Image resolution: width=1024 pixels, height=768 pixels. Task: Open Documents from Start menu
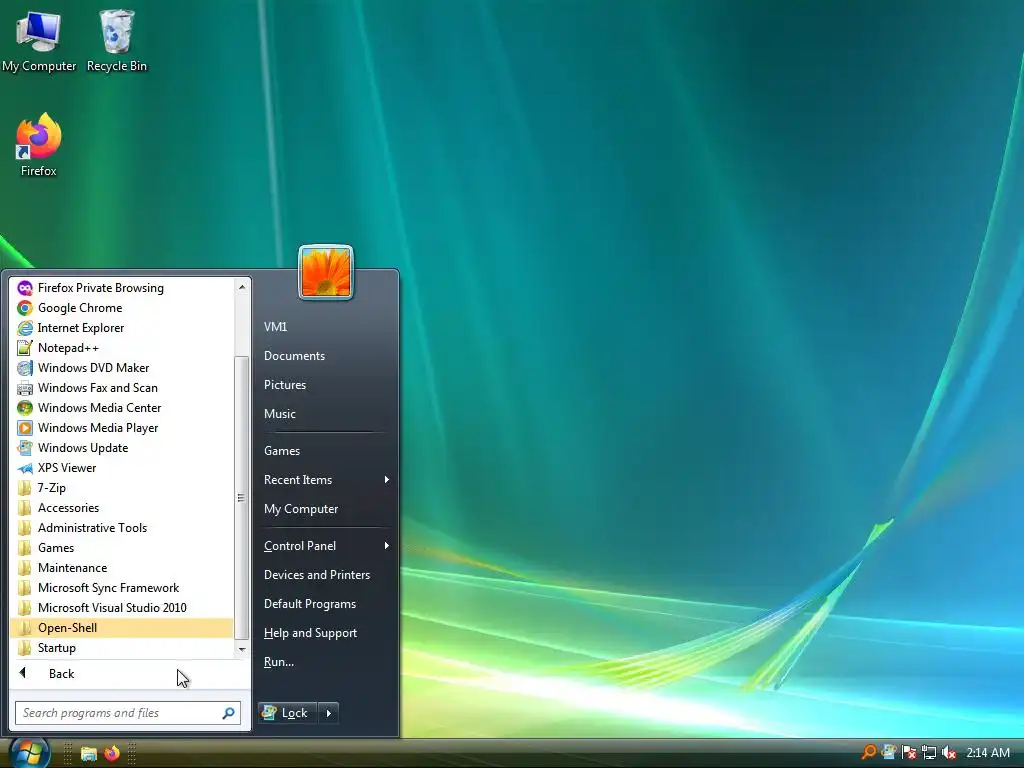pos(326,356)
